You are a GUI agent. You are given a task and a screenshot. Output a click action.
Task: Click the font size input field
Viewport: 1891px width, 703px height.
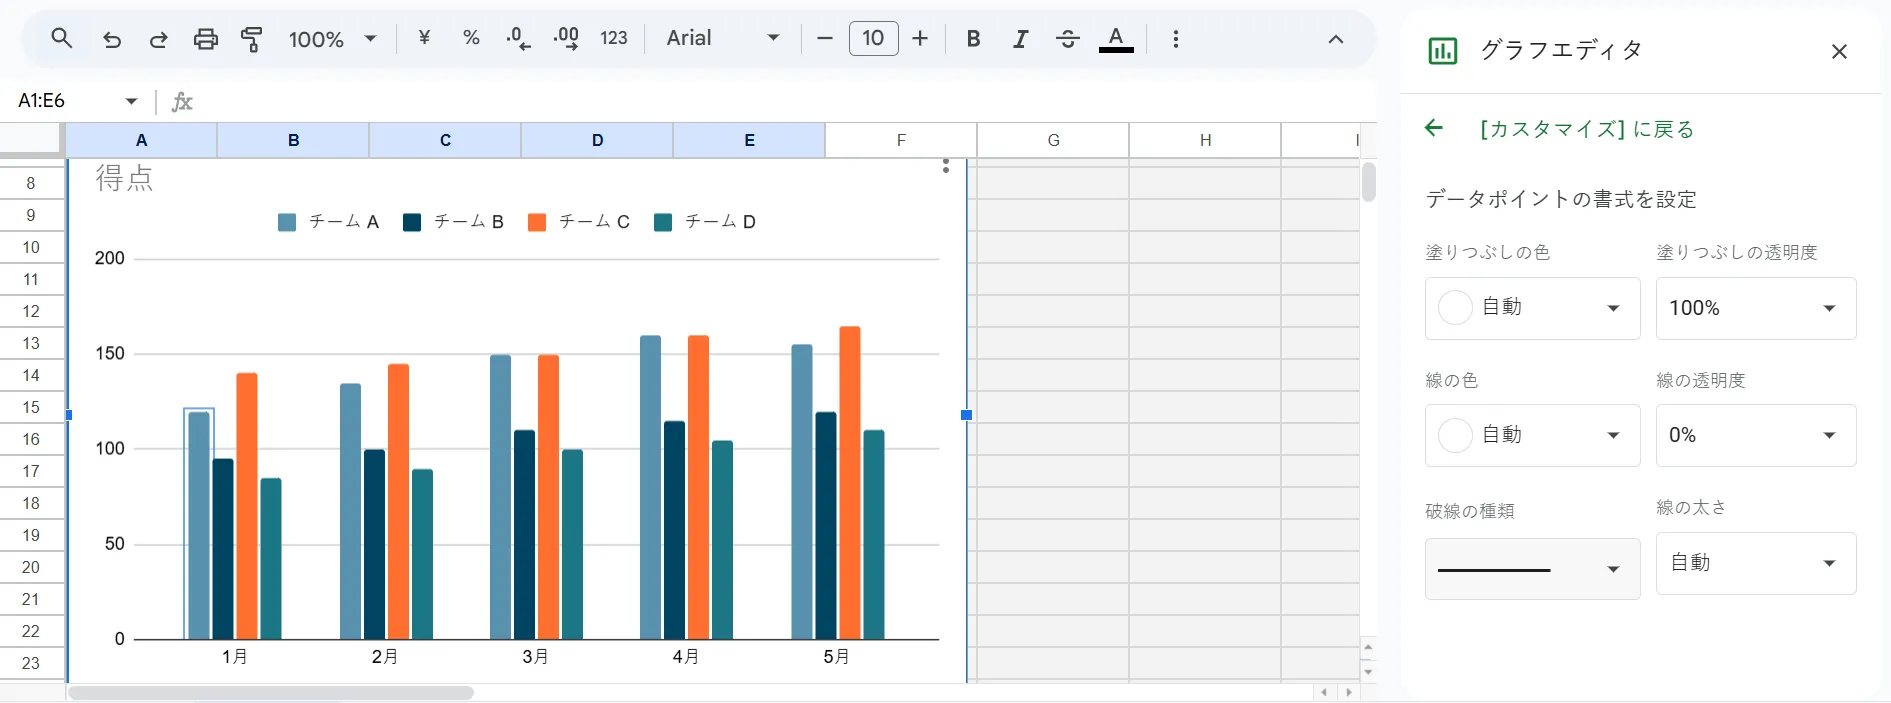[x=873, y=39]
